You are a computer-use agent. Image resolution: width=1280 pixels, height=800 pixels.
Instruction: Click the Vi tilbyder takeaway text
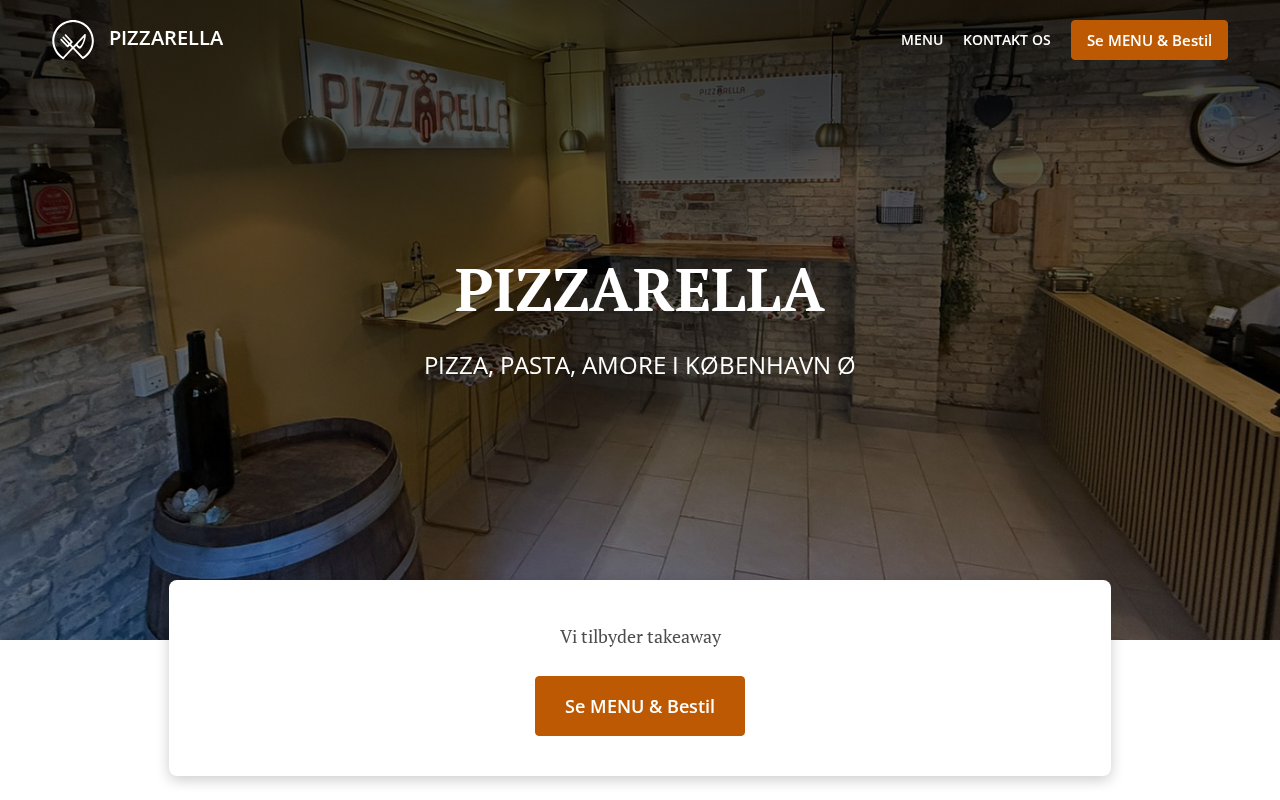(x=640, y=636)
